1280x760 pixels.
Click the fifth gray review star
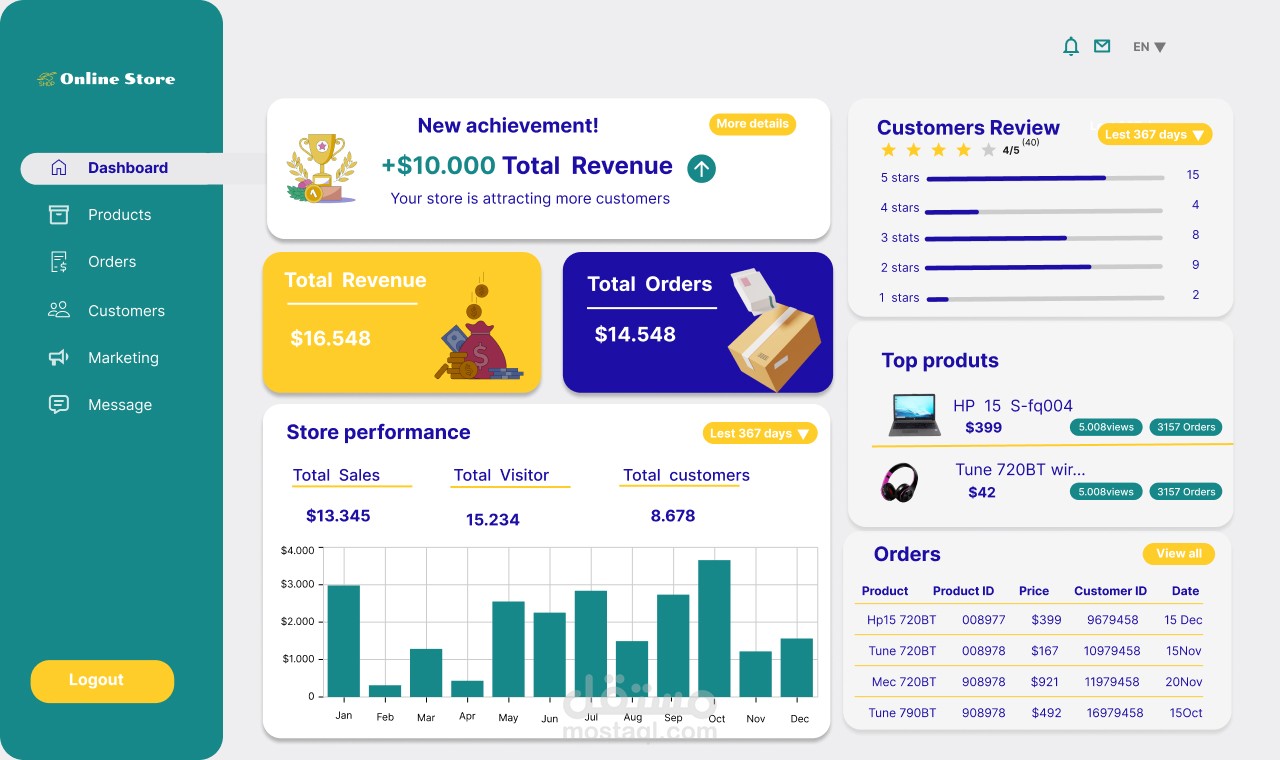pyautogui.click(x=988, y=150)
